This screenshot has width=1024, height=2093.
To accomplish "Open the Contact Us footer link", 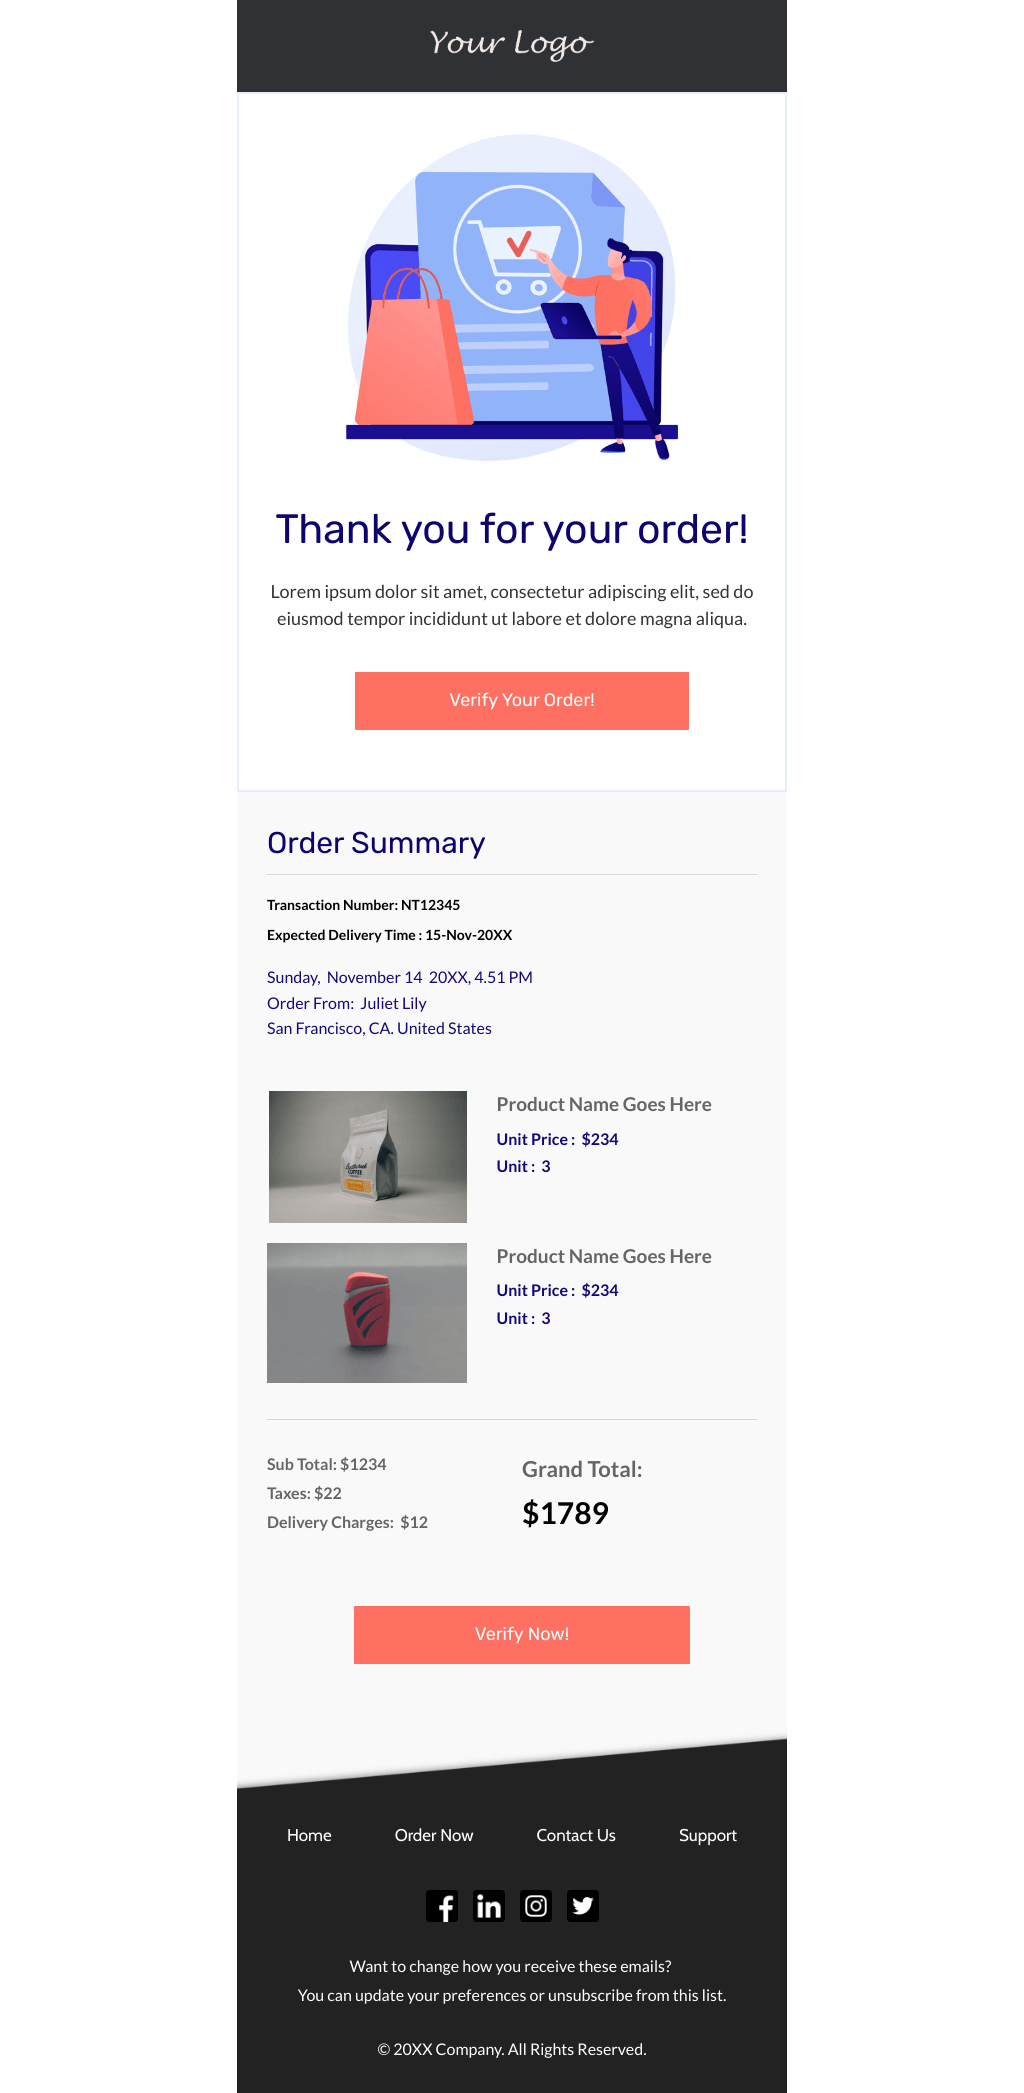I will [575, 1835].
